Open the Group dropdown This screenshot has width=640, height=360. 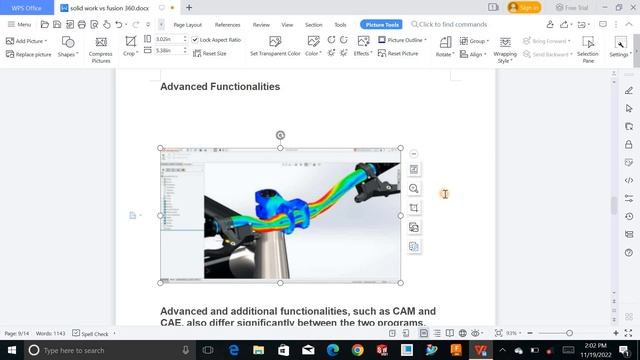[474, 41]
